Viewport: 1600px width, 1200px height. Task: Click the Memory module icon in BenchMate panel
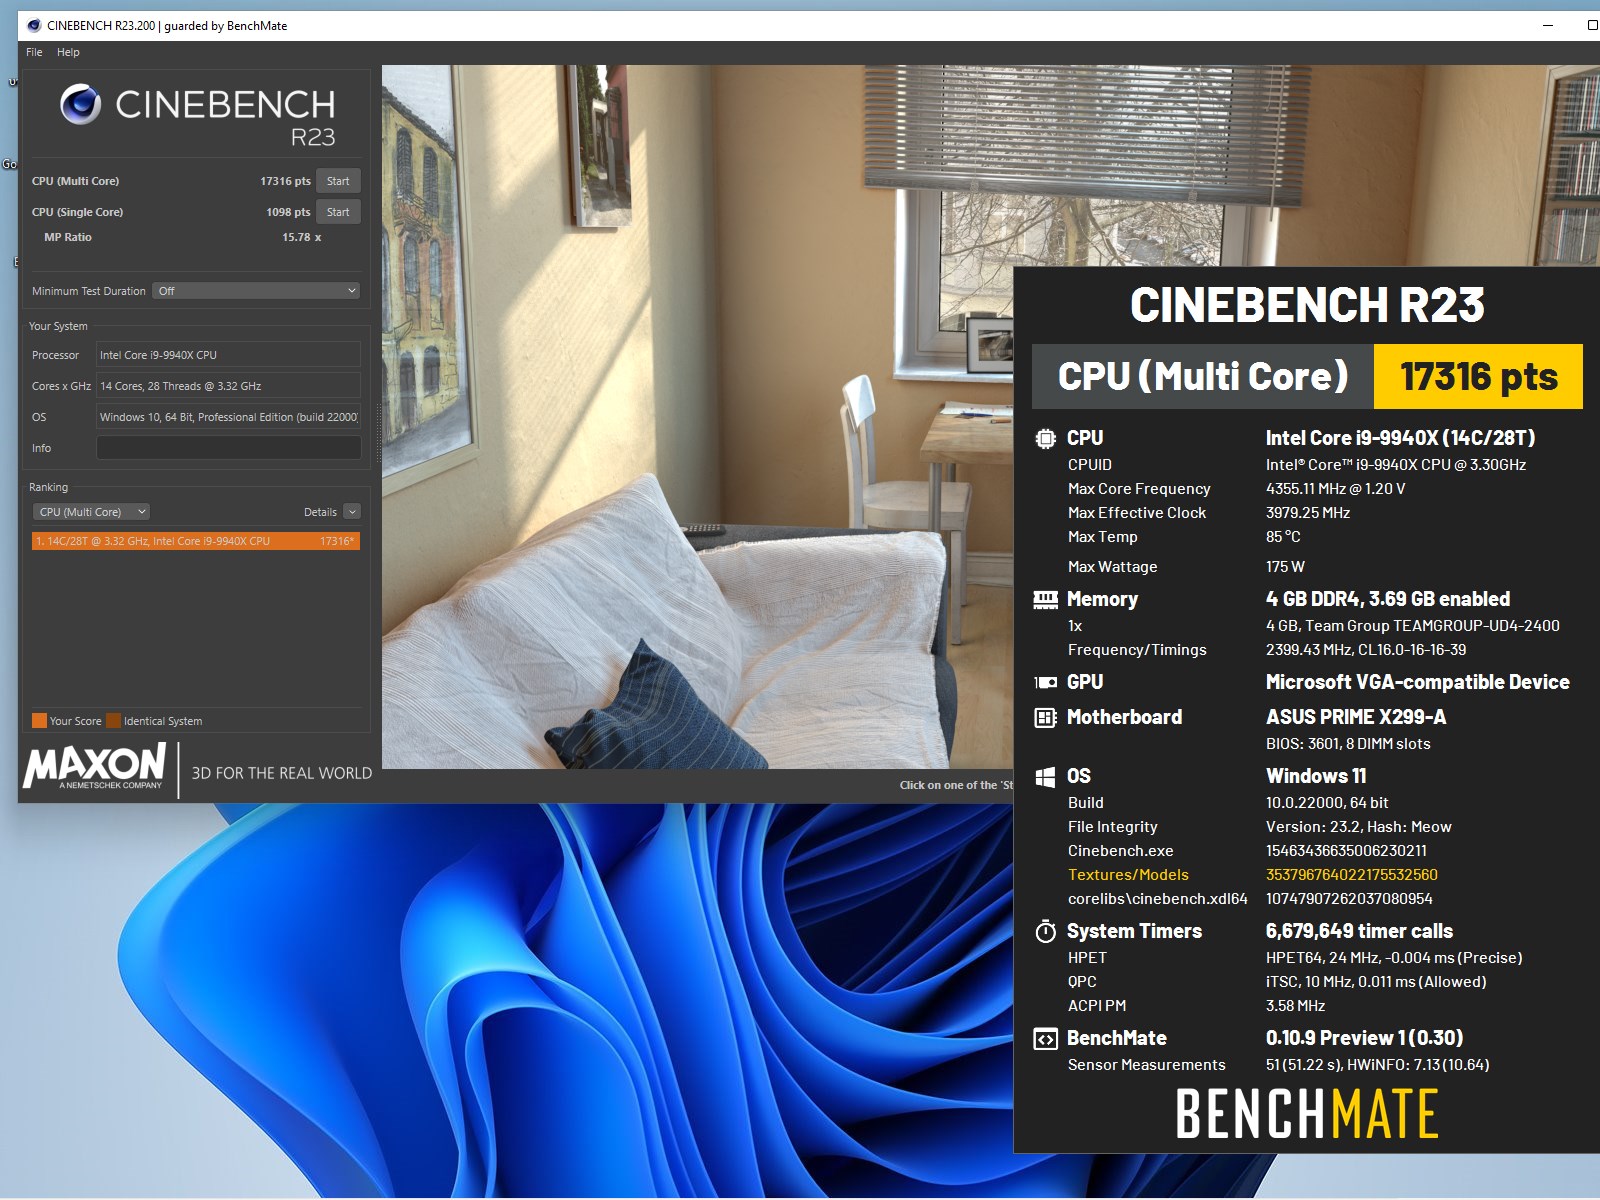[x=1045, y=599]
